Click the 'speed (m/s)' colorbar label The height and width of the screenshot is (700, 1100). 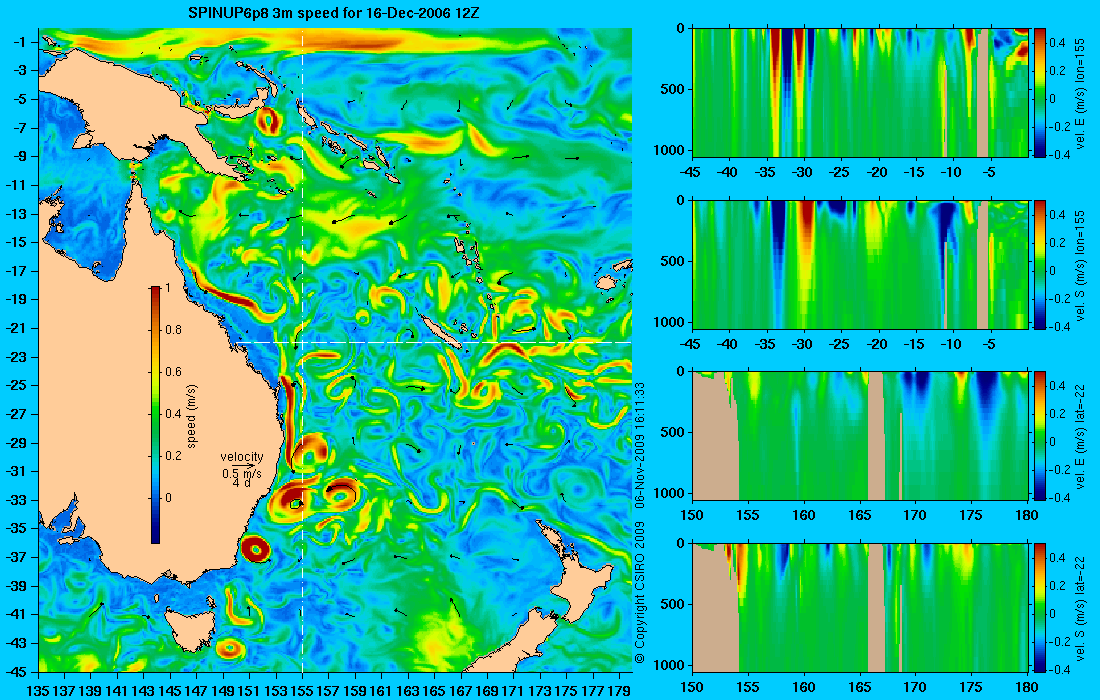(192, 415)
